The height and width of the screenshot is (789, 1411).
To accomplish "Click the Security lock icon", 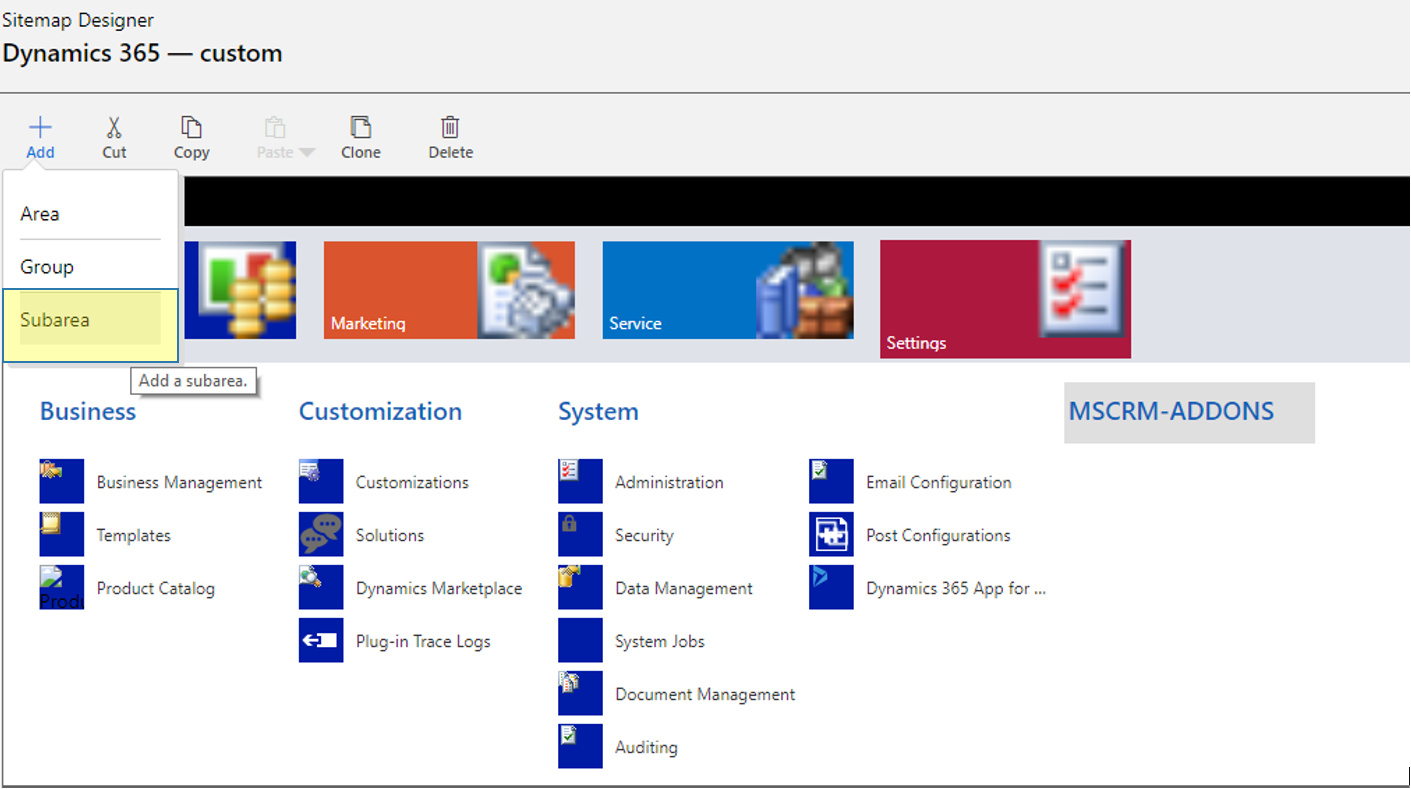I will (580, 534).
